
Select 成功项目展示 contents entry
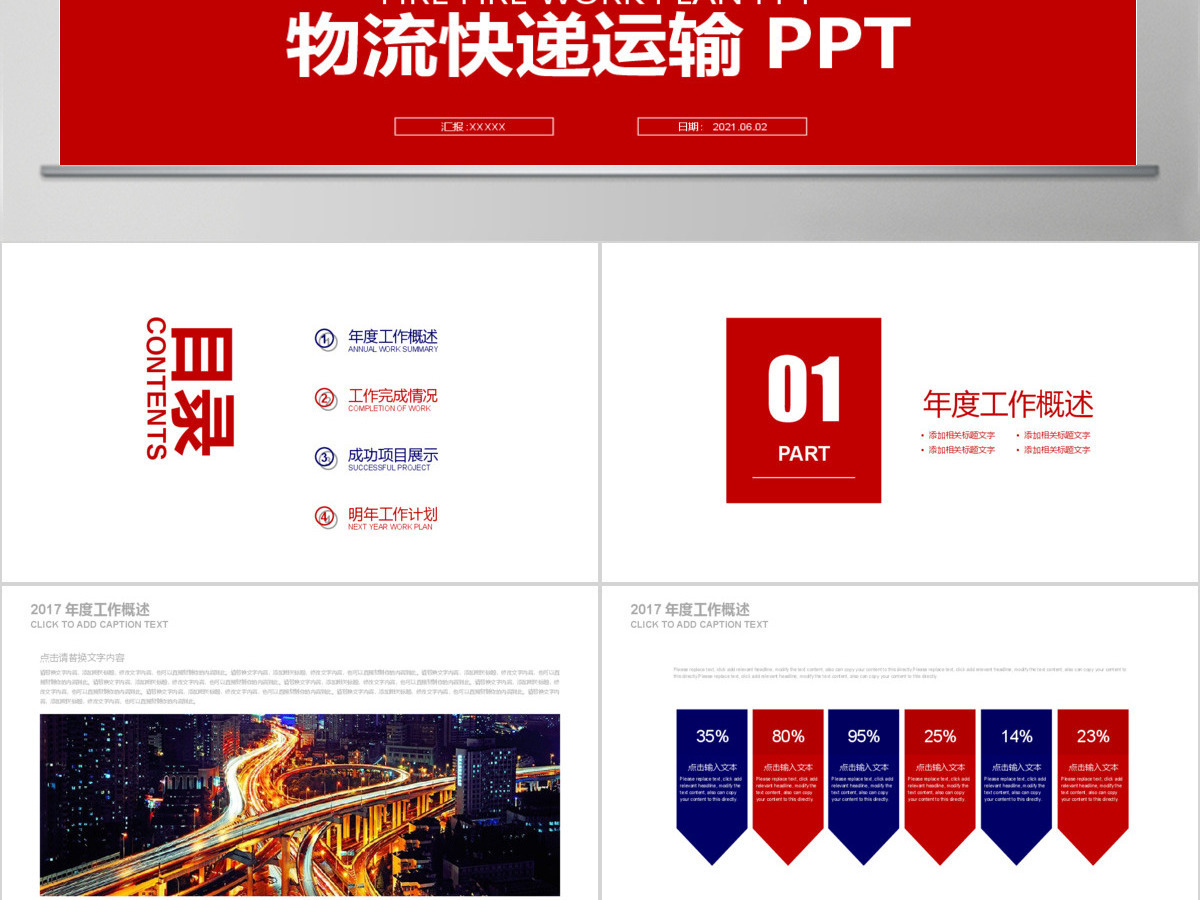click(393, 454)
